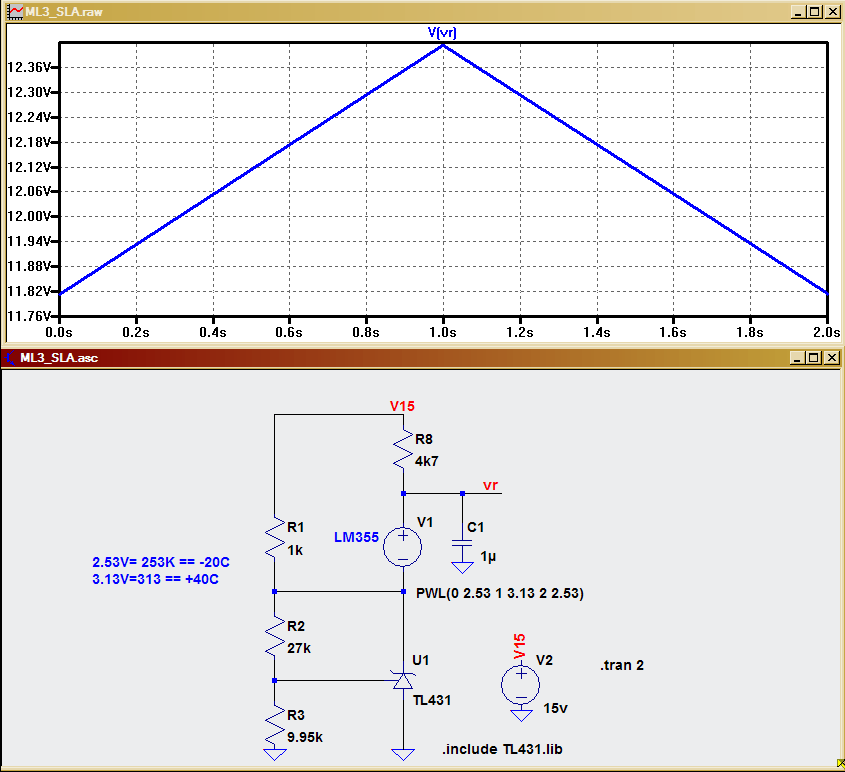Select voltage source V1 symbol

tap(403, 547)
